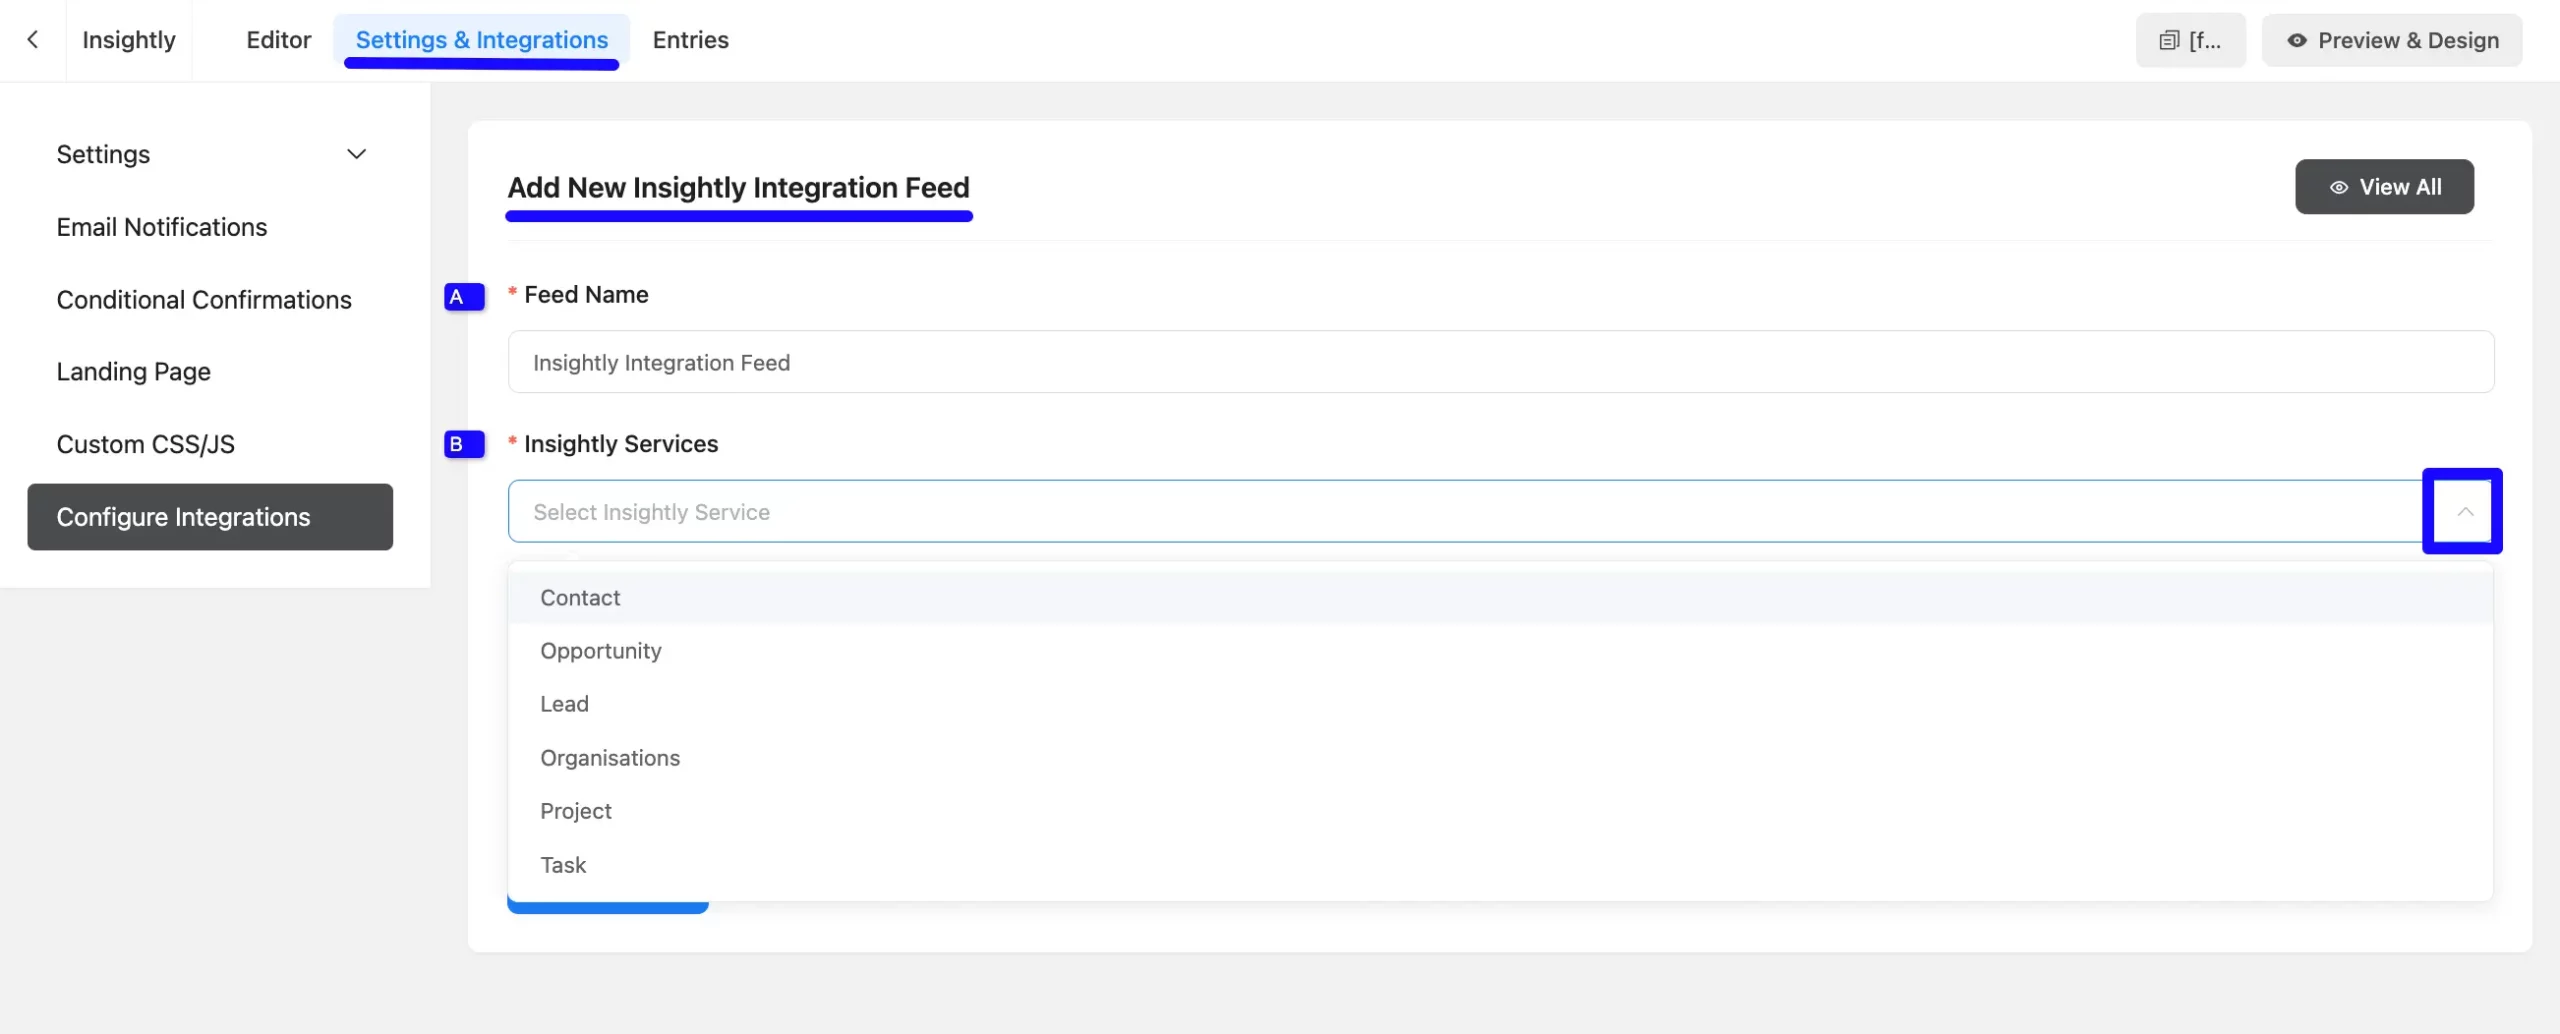Viewport: 2560px width, 1034px height.
Task: Focus the Feed Name input field
Action: (1501, 362)
